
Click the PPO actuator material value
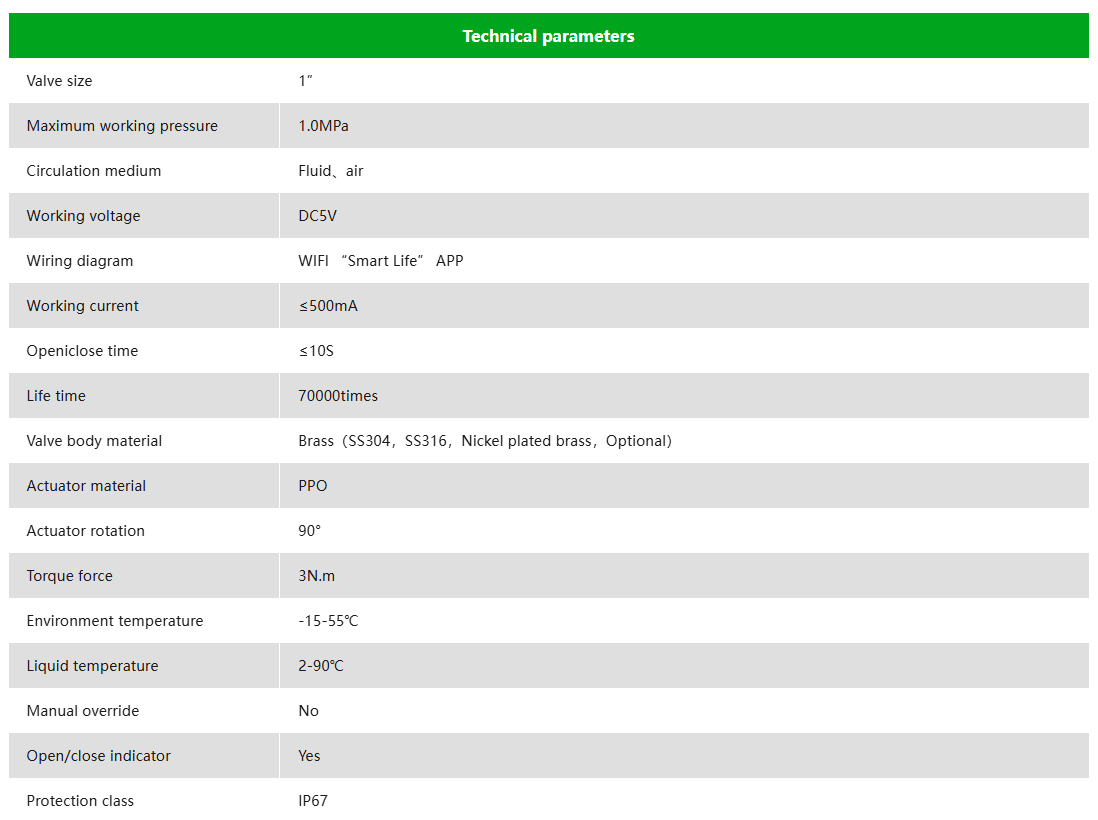click(313, 486)
